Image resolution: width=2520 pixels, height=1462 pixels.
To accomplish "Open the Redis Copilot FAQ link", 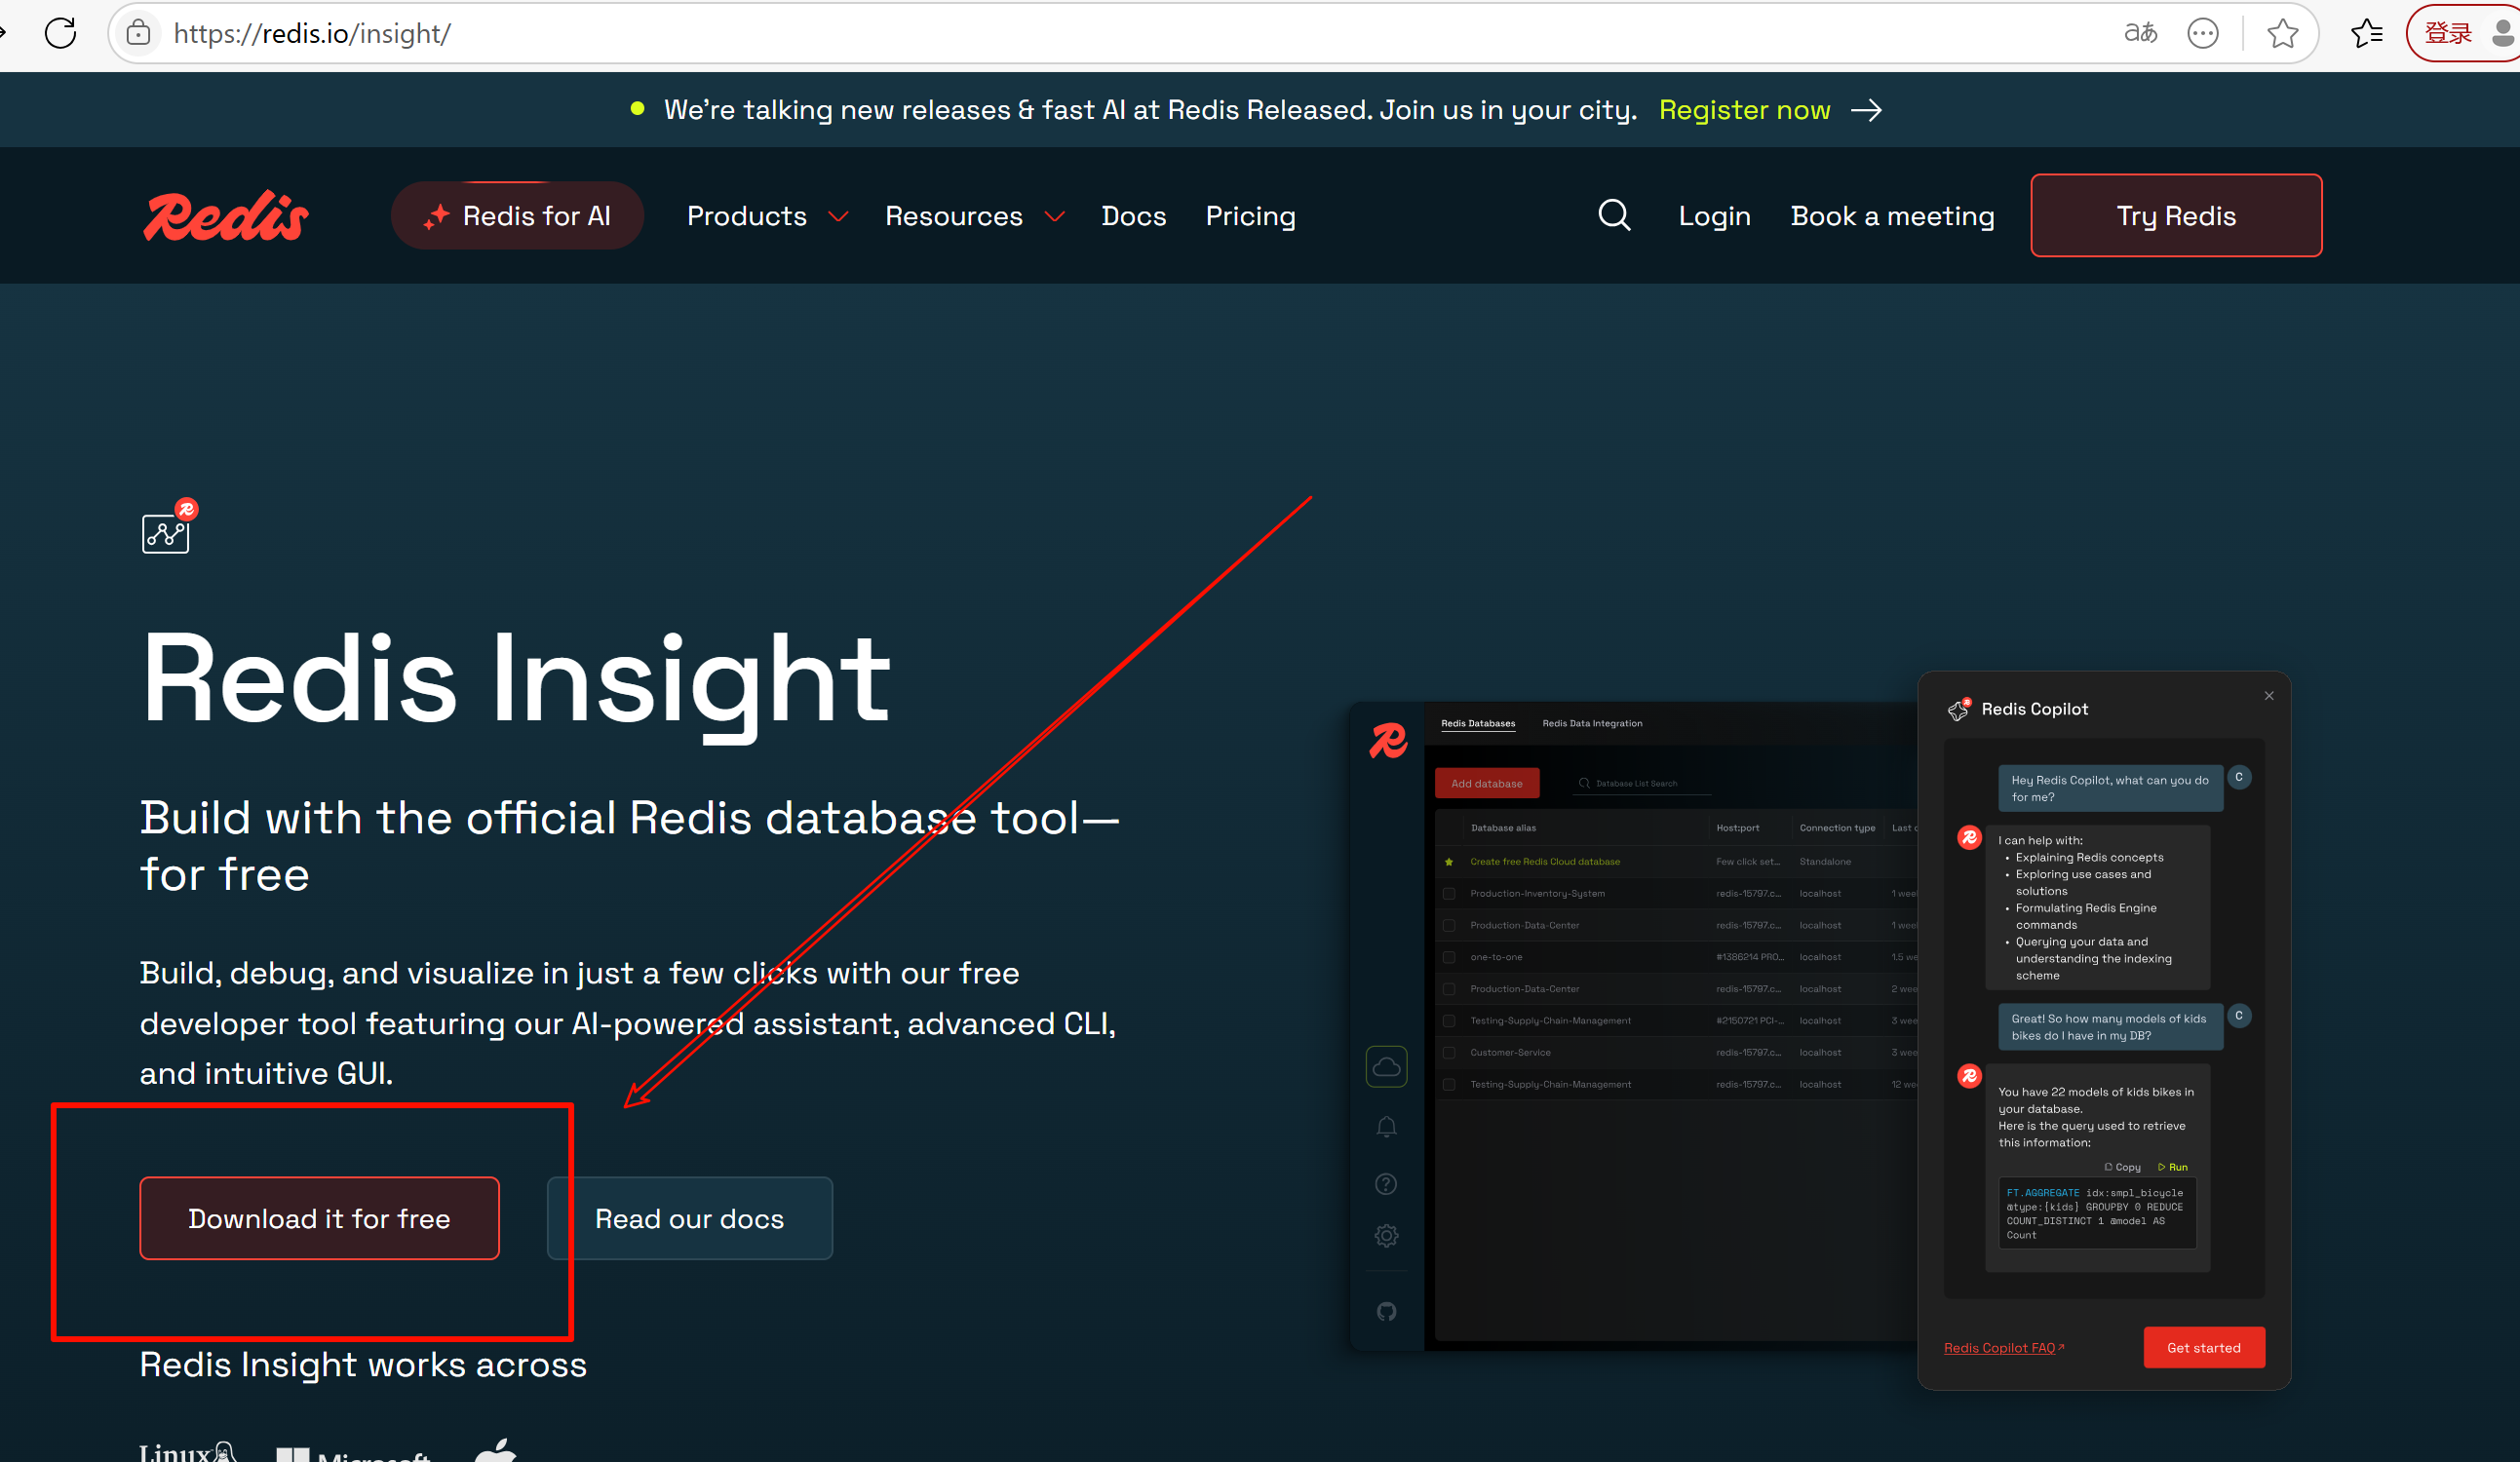I will (x=2003, y=1348).
